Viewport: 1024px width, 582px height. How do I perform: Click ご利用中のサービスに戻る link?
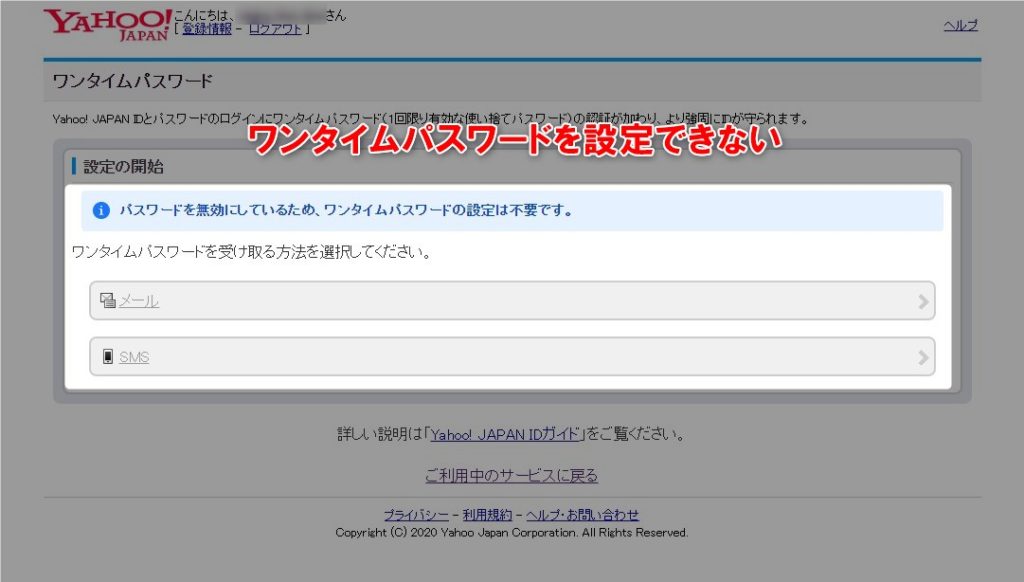pos(511,476)
